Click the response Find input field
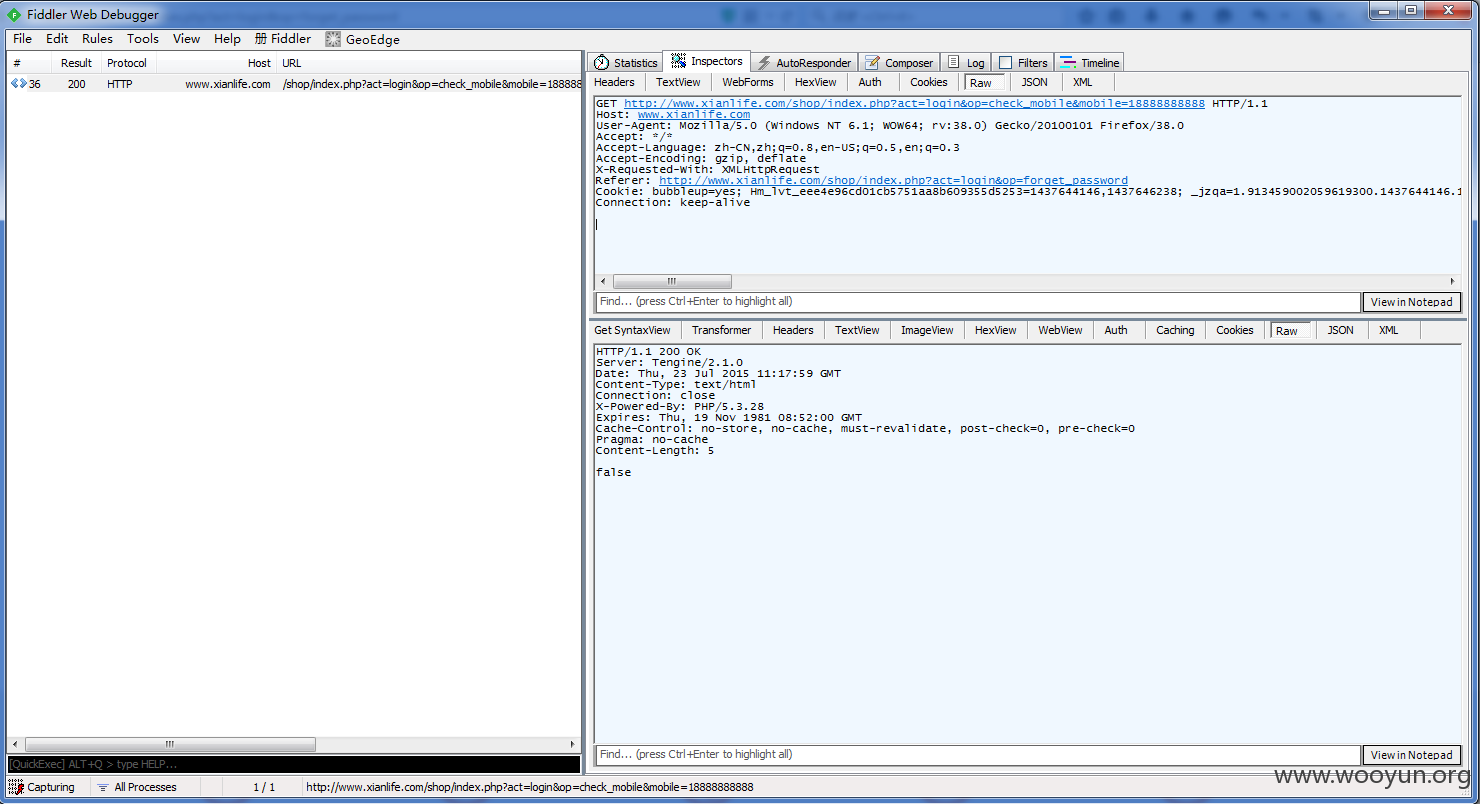 click(x=978, y=754)
